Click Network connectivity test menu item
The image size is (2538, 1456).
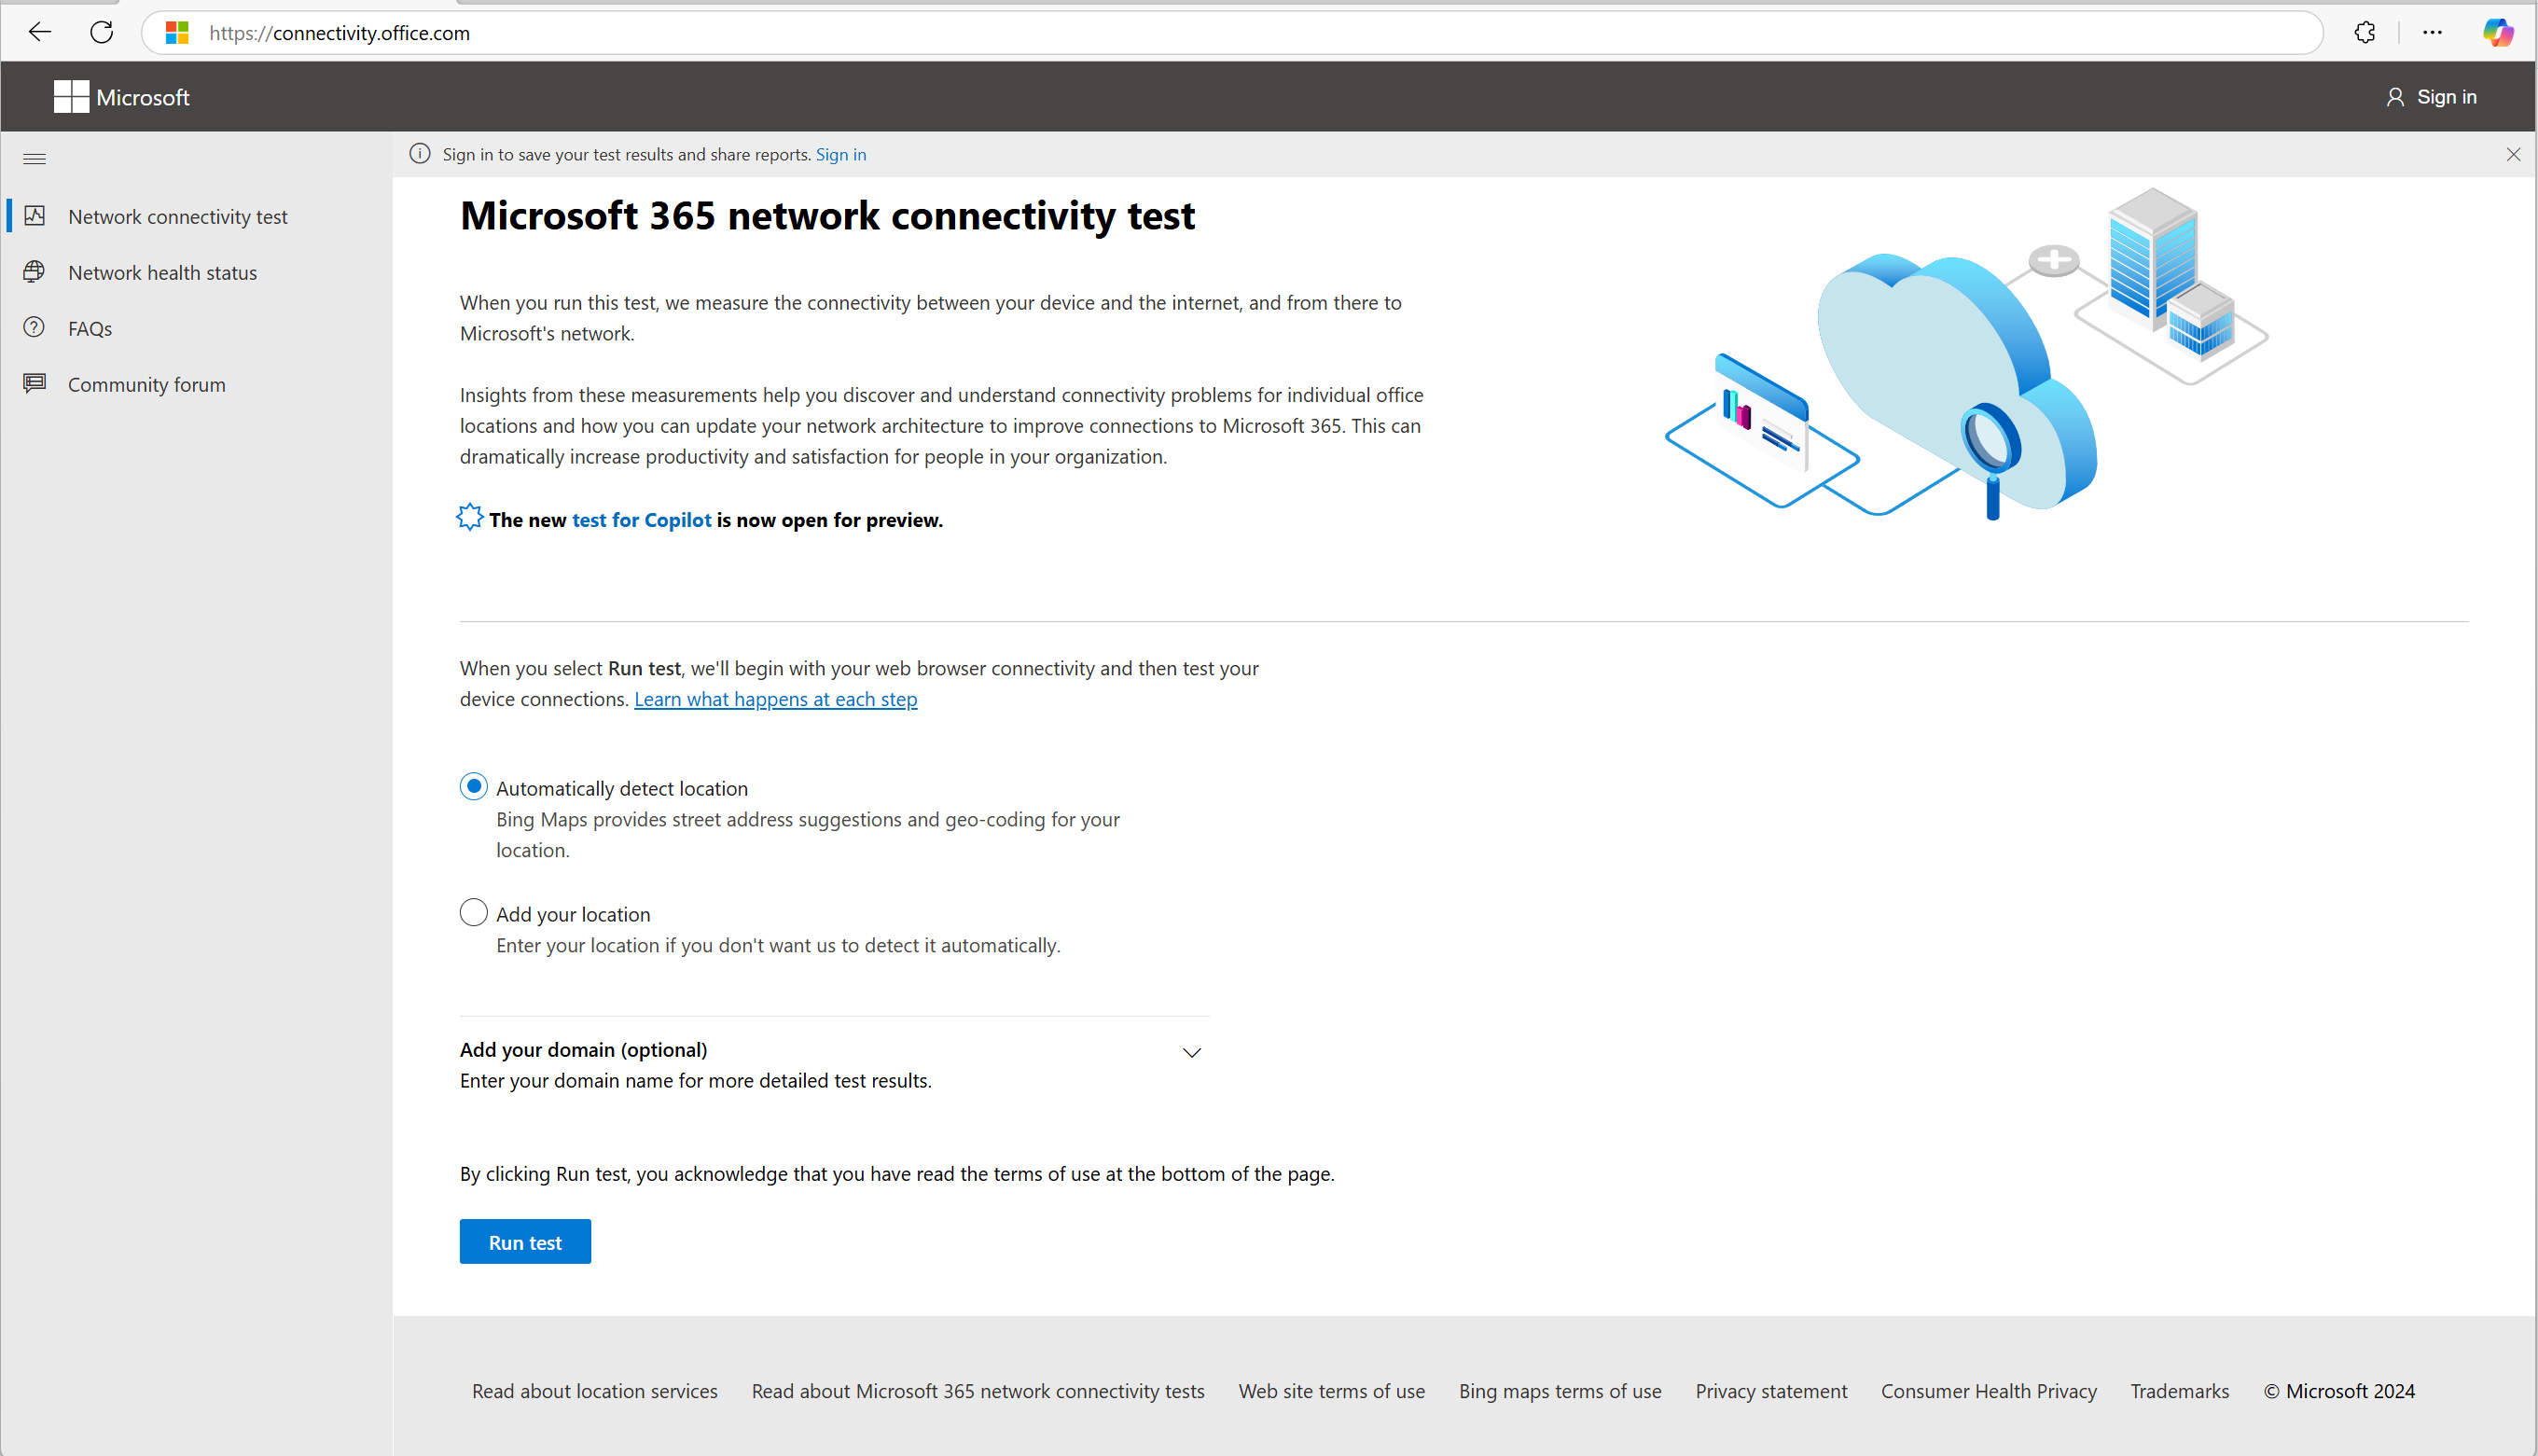176,216
